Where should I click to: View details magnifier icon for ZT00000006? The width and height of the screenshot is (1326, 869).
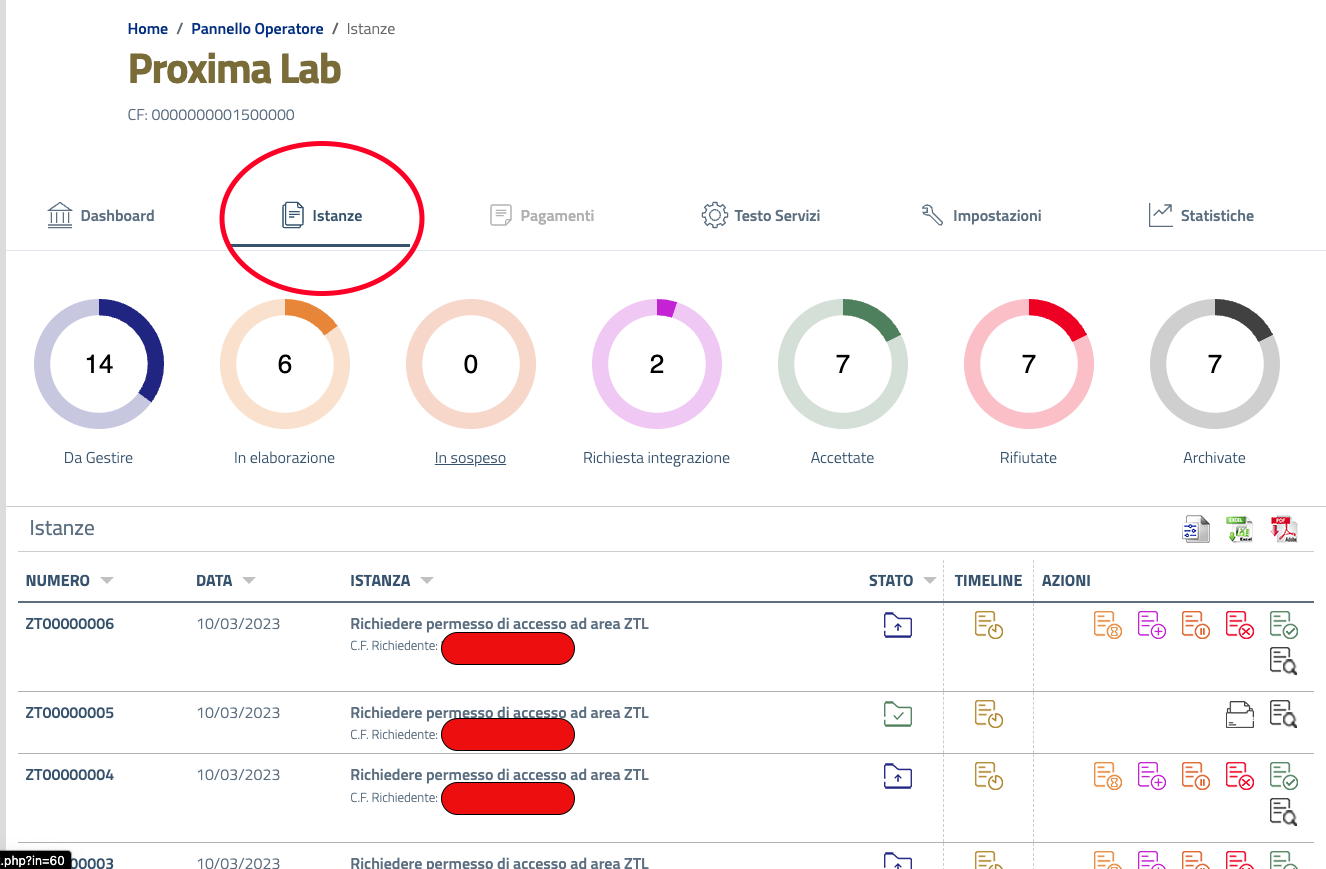[1283, 661]
